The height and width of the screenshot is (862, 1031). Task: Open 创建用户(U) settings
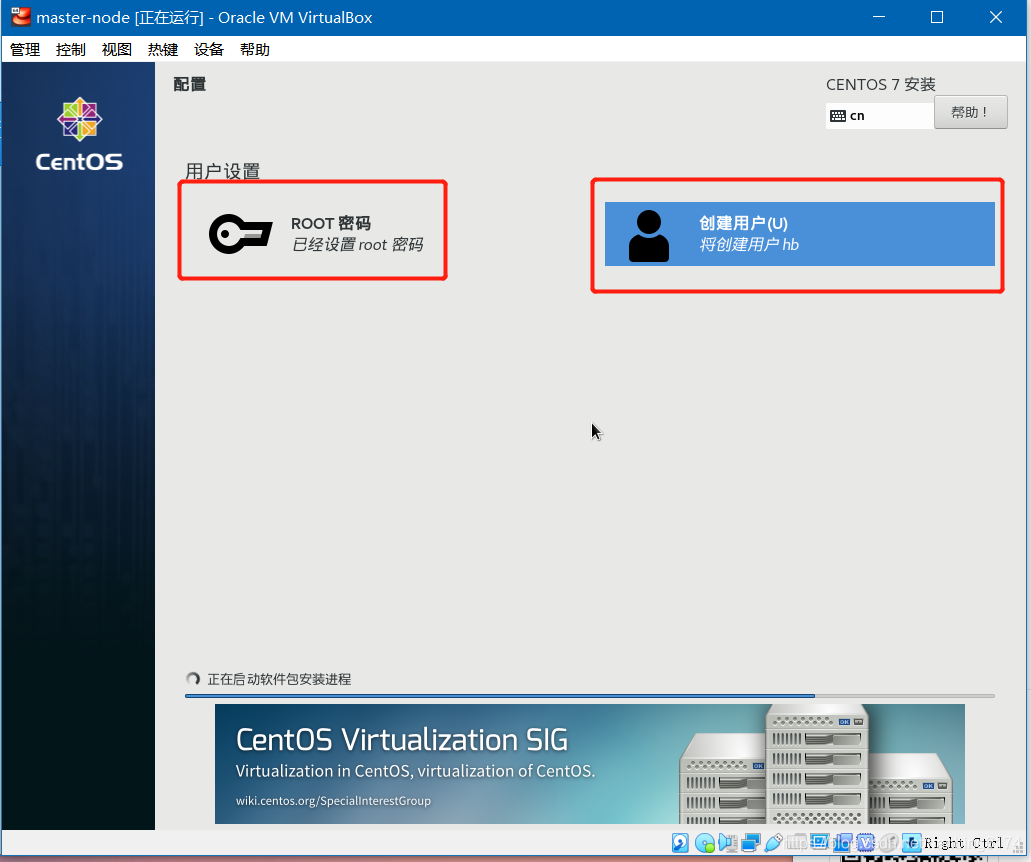(x=800, y=234)
